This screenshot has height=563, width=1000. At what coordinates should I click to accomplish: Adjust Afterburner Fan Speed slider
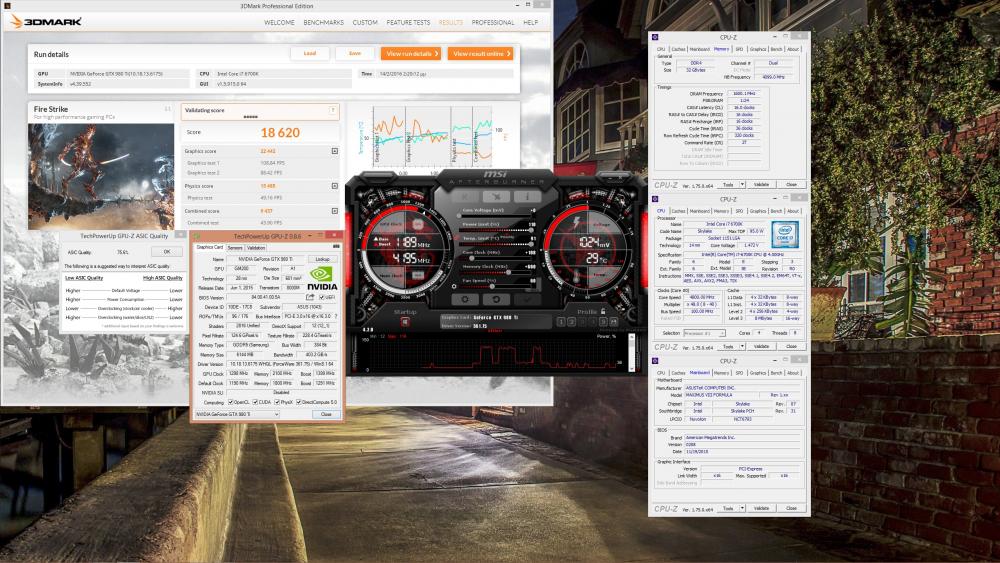pyautogui.click(x=496, y=286)
